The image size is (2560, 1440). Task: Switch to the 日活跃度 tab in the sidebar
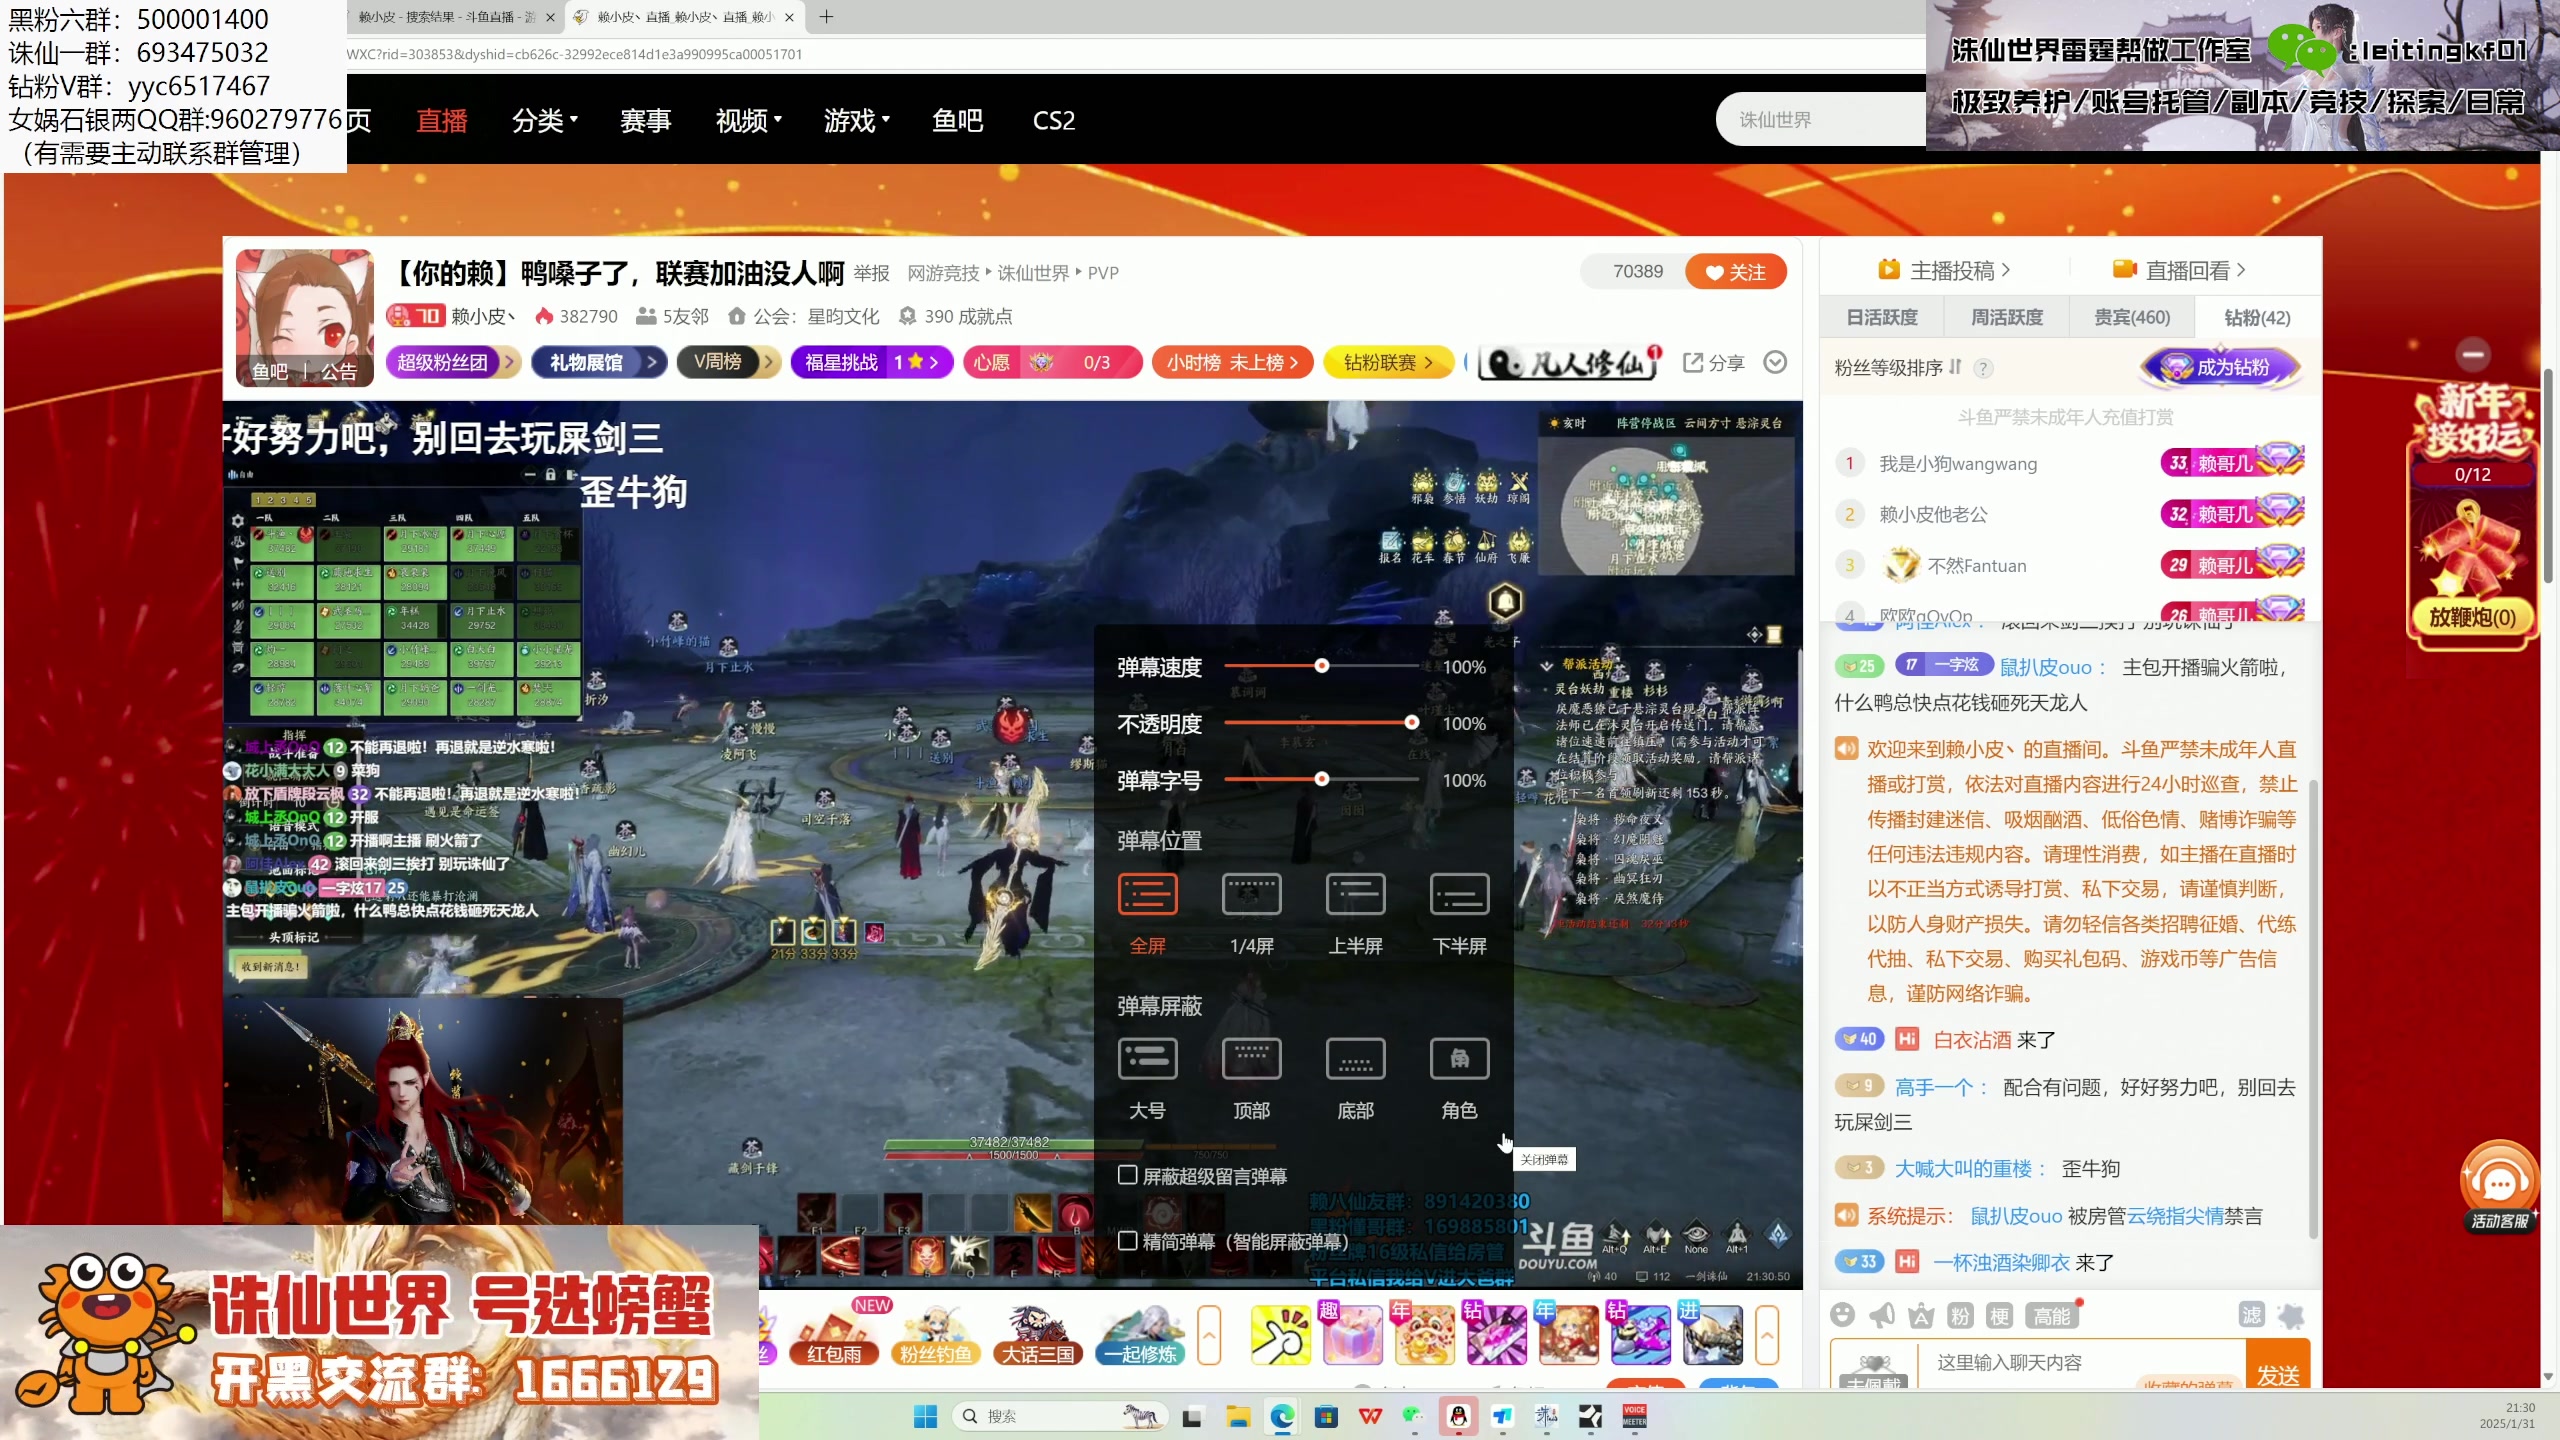(1883, 317)
